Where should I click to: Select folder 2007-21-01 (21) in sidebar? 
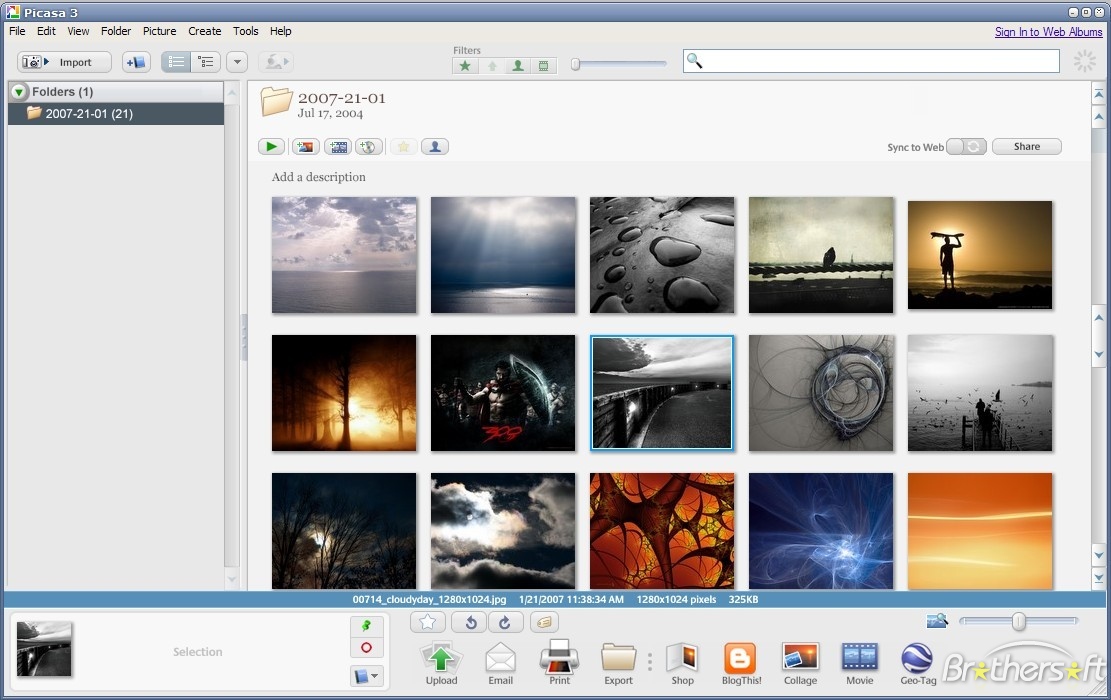(116, 113)
